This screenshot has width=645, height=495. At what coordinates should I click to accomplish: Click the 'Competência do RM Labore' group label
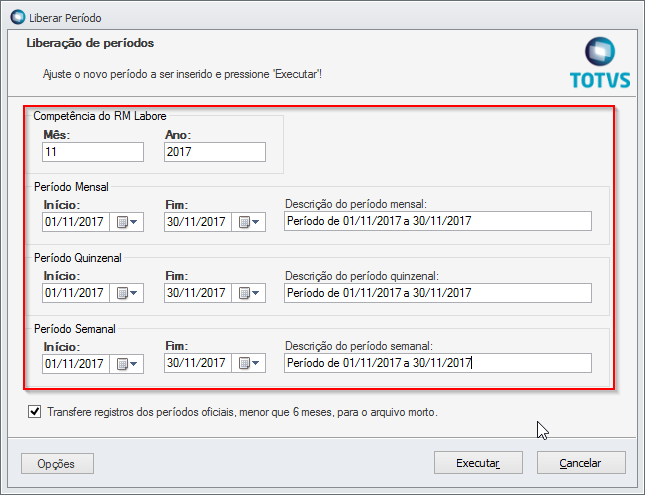(x=100, y=116)
